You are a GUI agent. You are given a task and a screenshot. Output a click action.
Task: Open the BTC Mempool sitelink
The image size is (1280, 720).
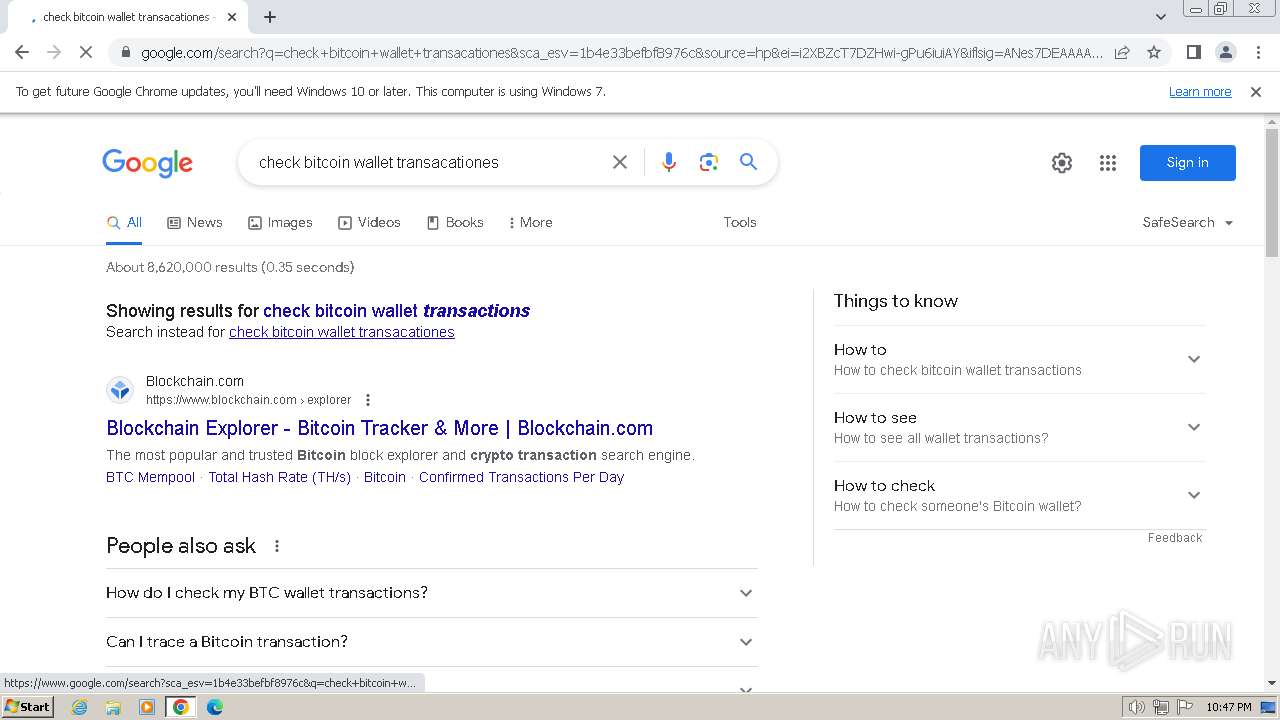click(151, 477)
